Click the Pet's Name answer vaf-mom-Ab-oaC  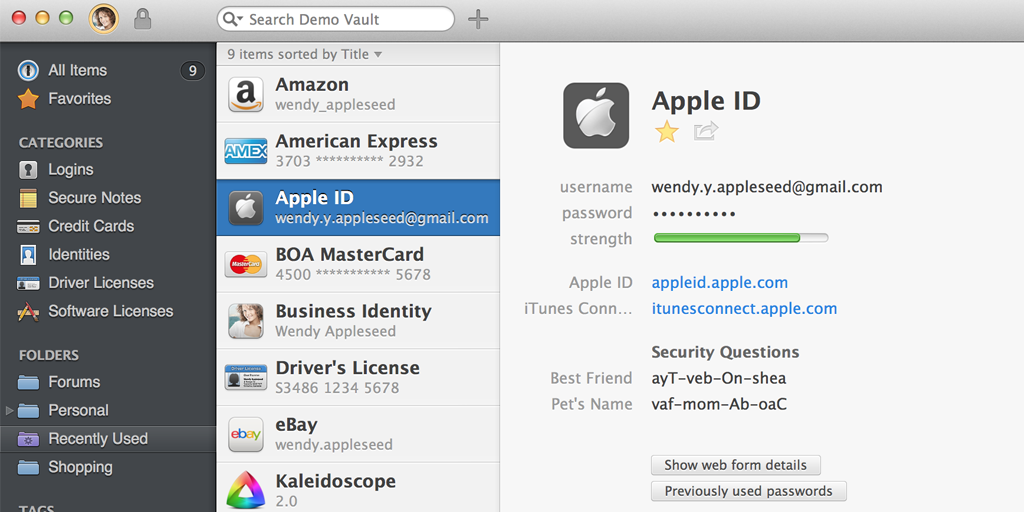pos(719,404)
